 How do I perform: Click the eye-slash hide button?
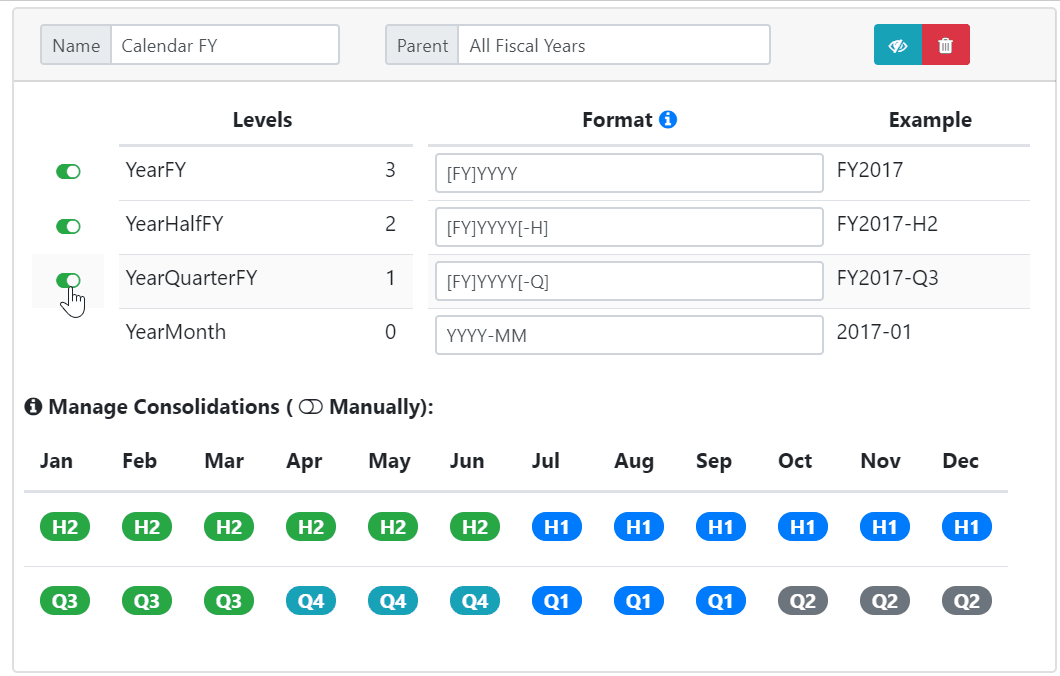click(x=898, y=45)
